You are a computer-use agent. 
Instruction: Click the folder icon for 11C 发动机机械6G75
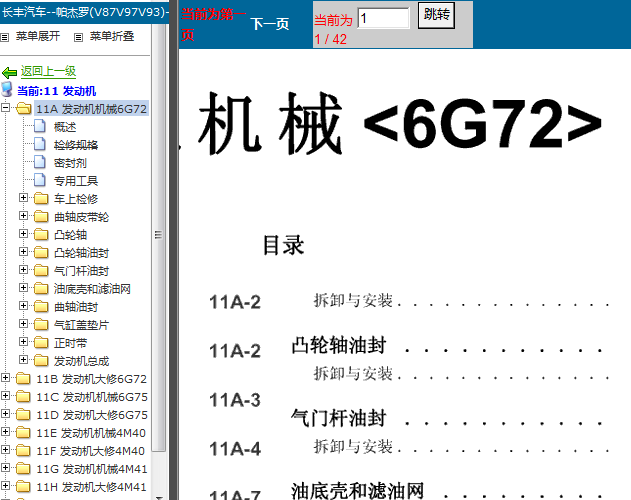(23, 397)
